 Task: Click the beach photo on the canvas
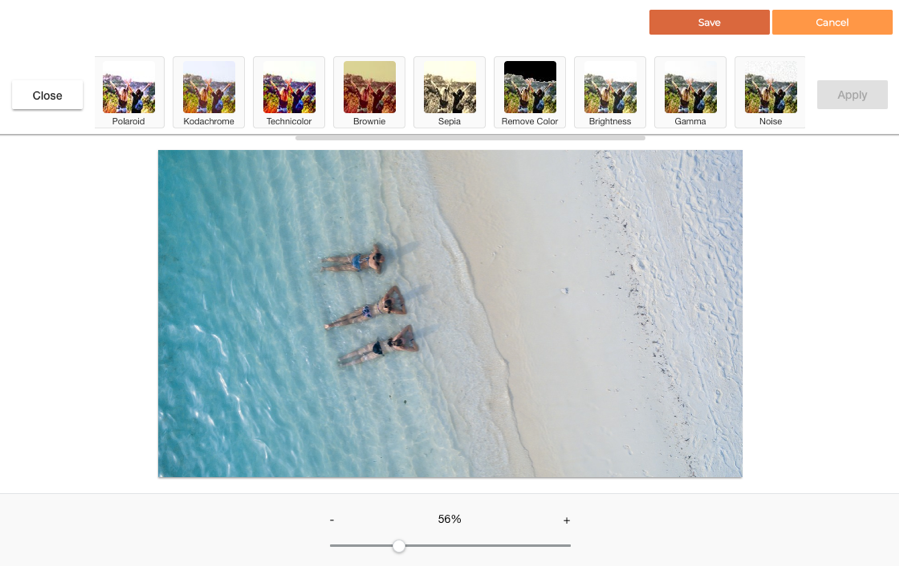tap(450, 313)
